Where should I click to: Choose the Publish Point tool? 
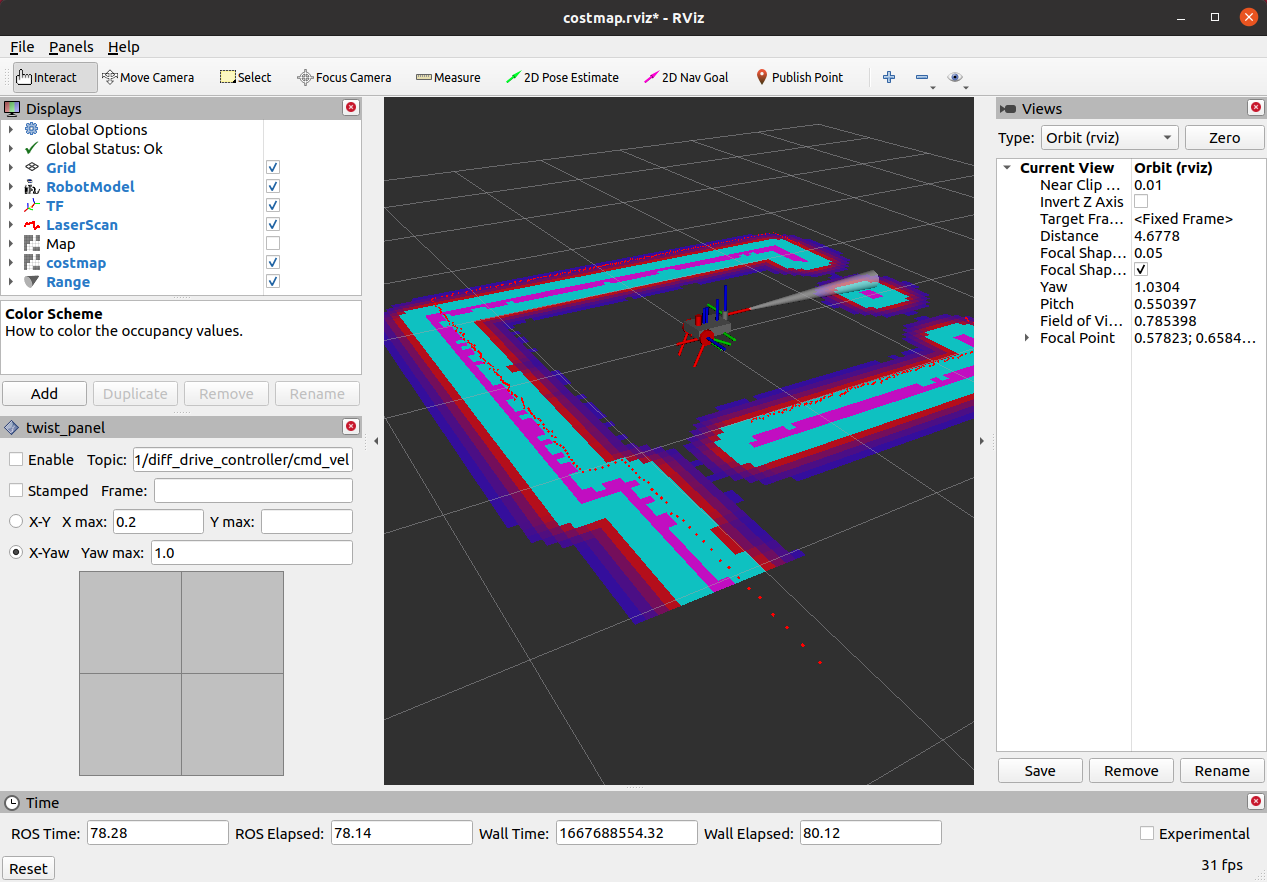pyautogui.click(x=799, y=77)
